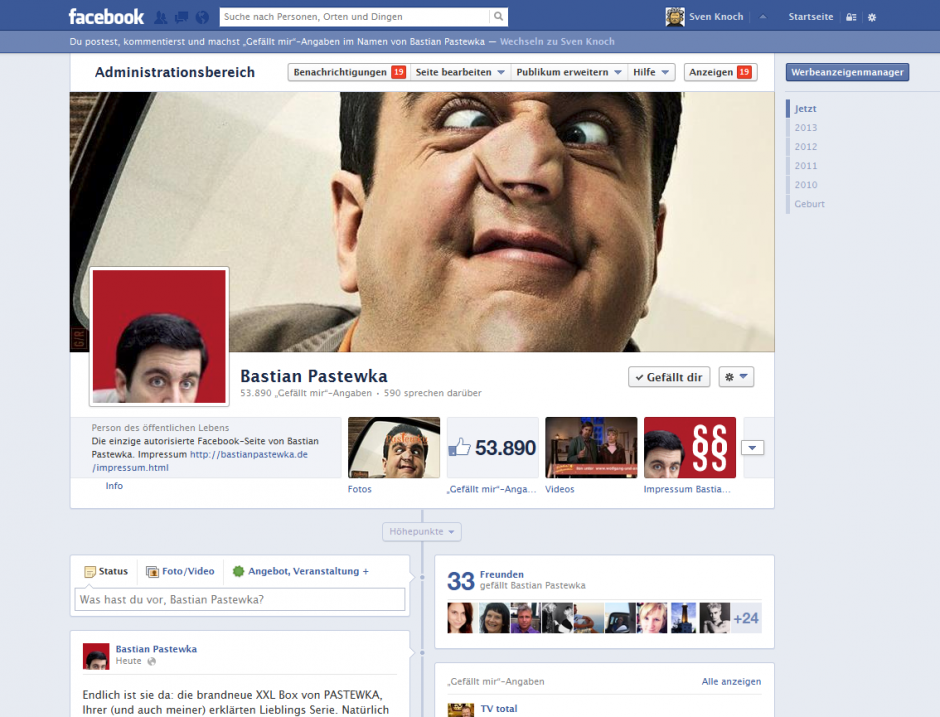Click the Werbeanzeigenmanager button
The width and height of the screenshot is (940, 717).
pos(847,72)
